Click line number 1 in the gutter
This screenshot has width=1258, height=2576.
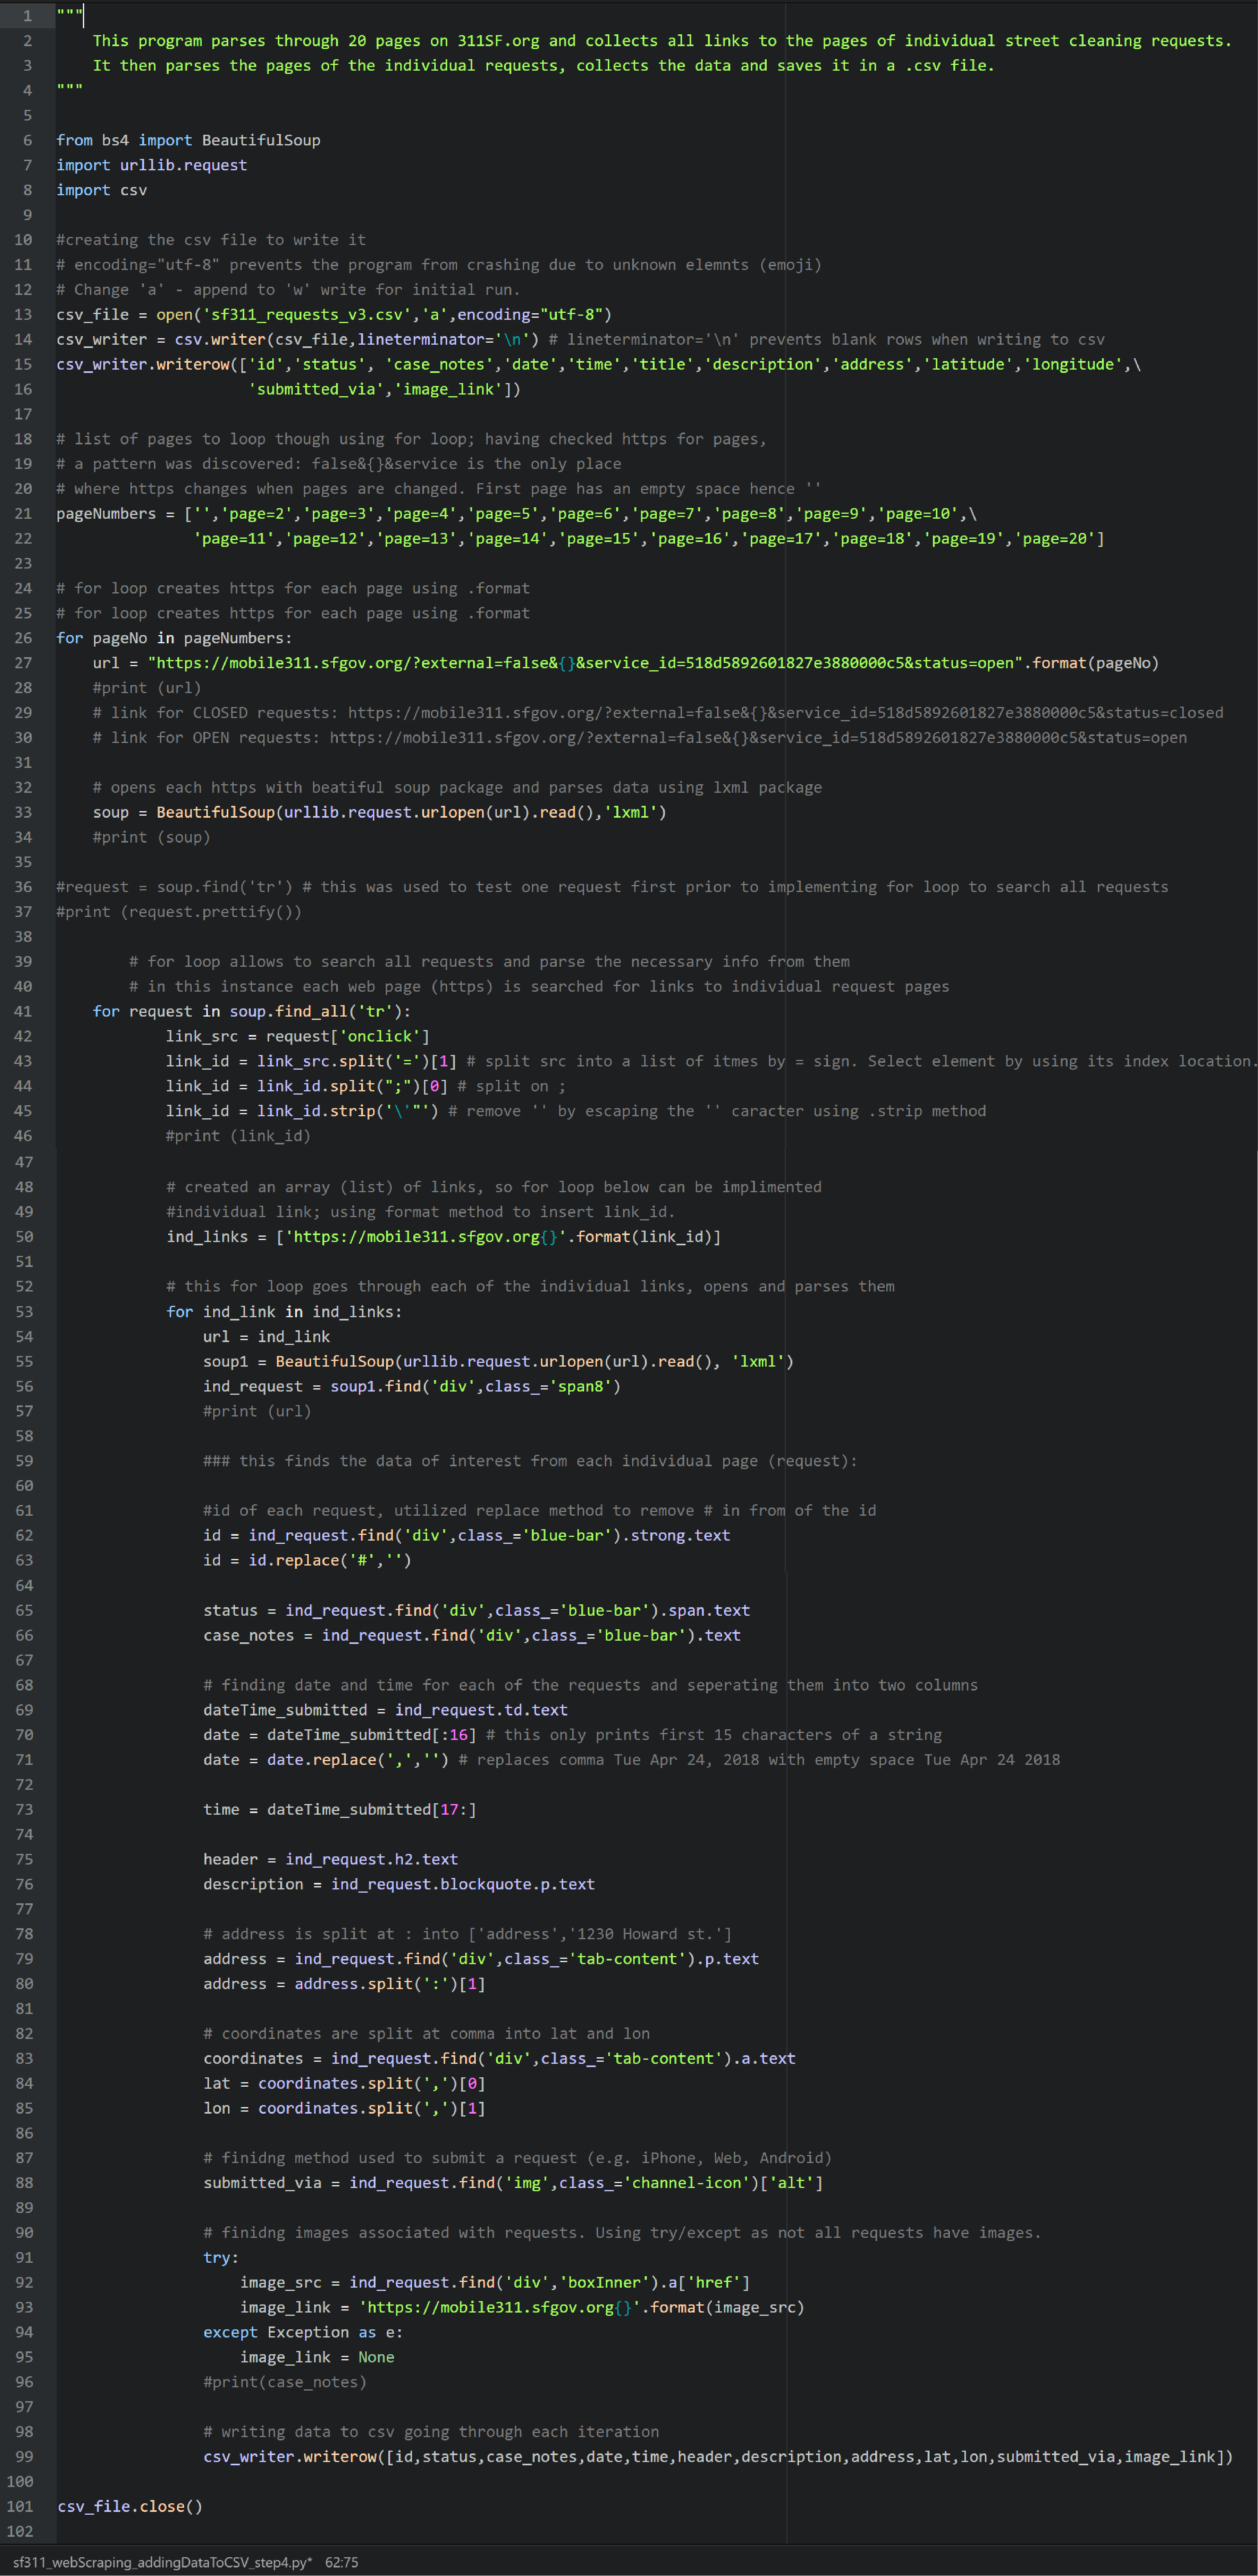(28, 16)
